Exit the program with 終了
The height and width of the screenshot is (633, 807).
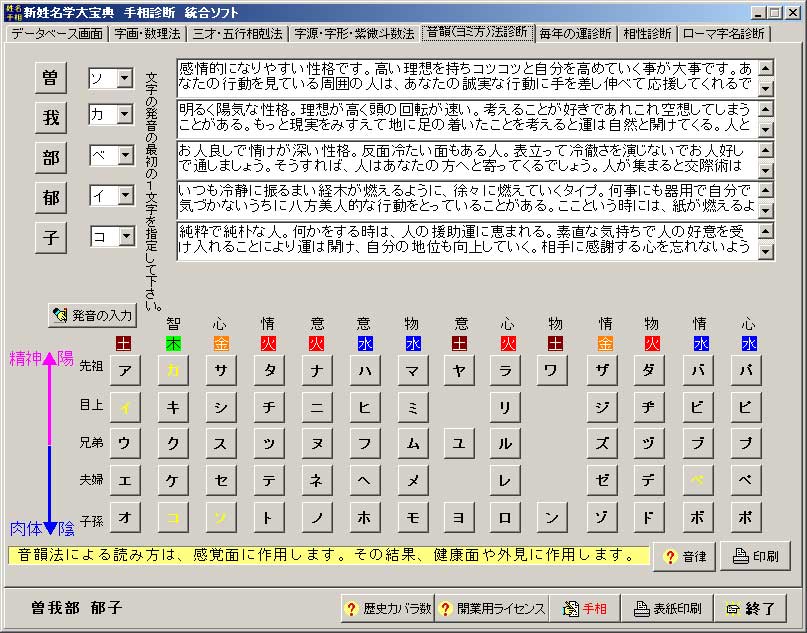750,608
